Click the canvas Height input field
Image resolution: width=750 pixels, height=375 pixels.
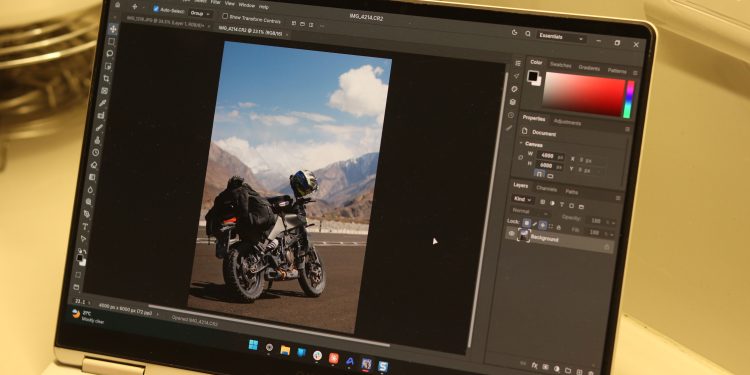coord(549,165)
